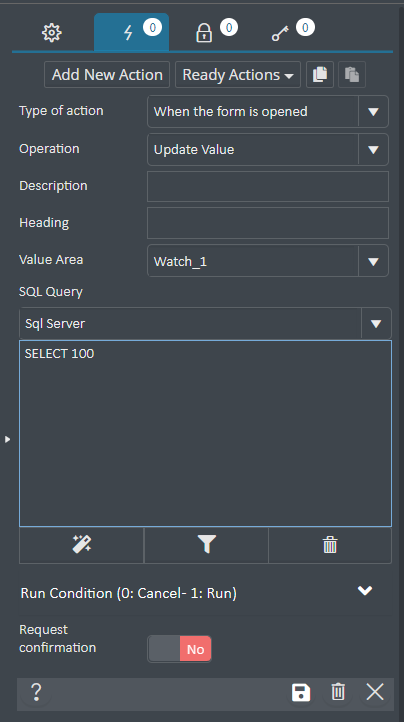Toggle the Request confirmation switch

coord(179,649)
